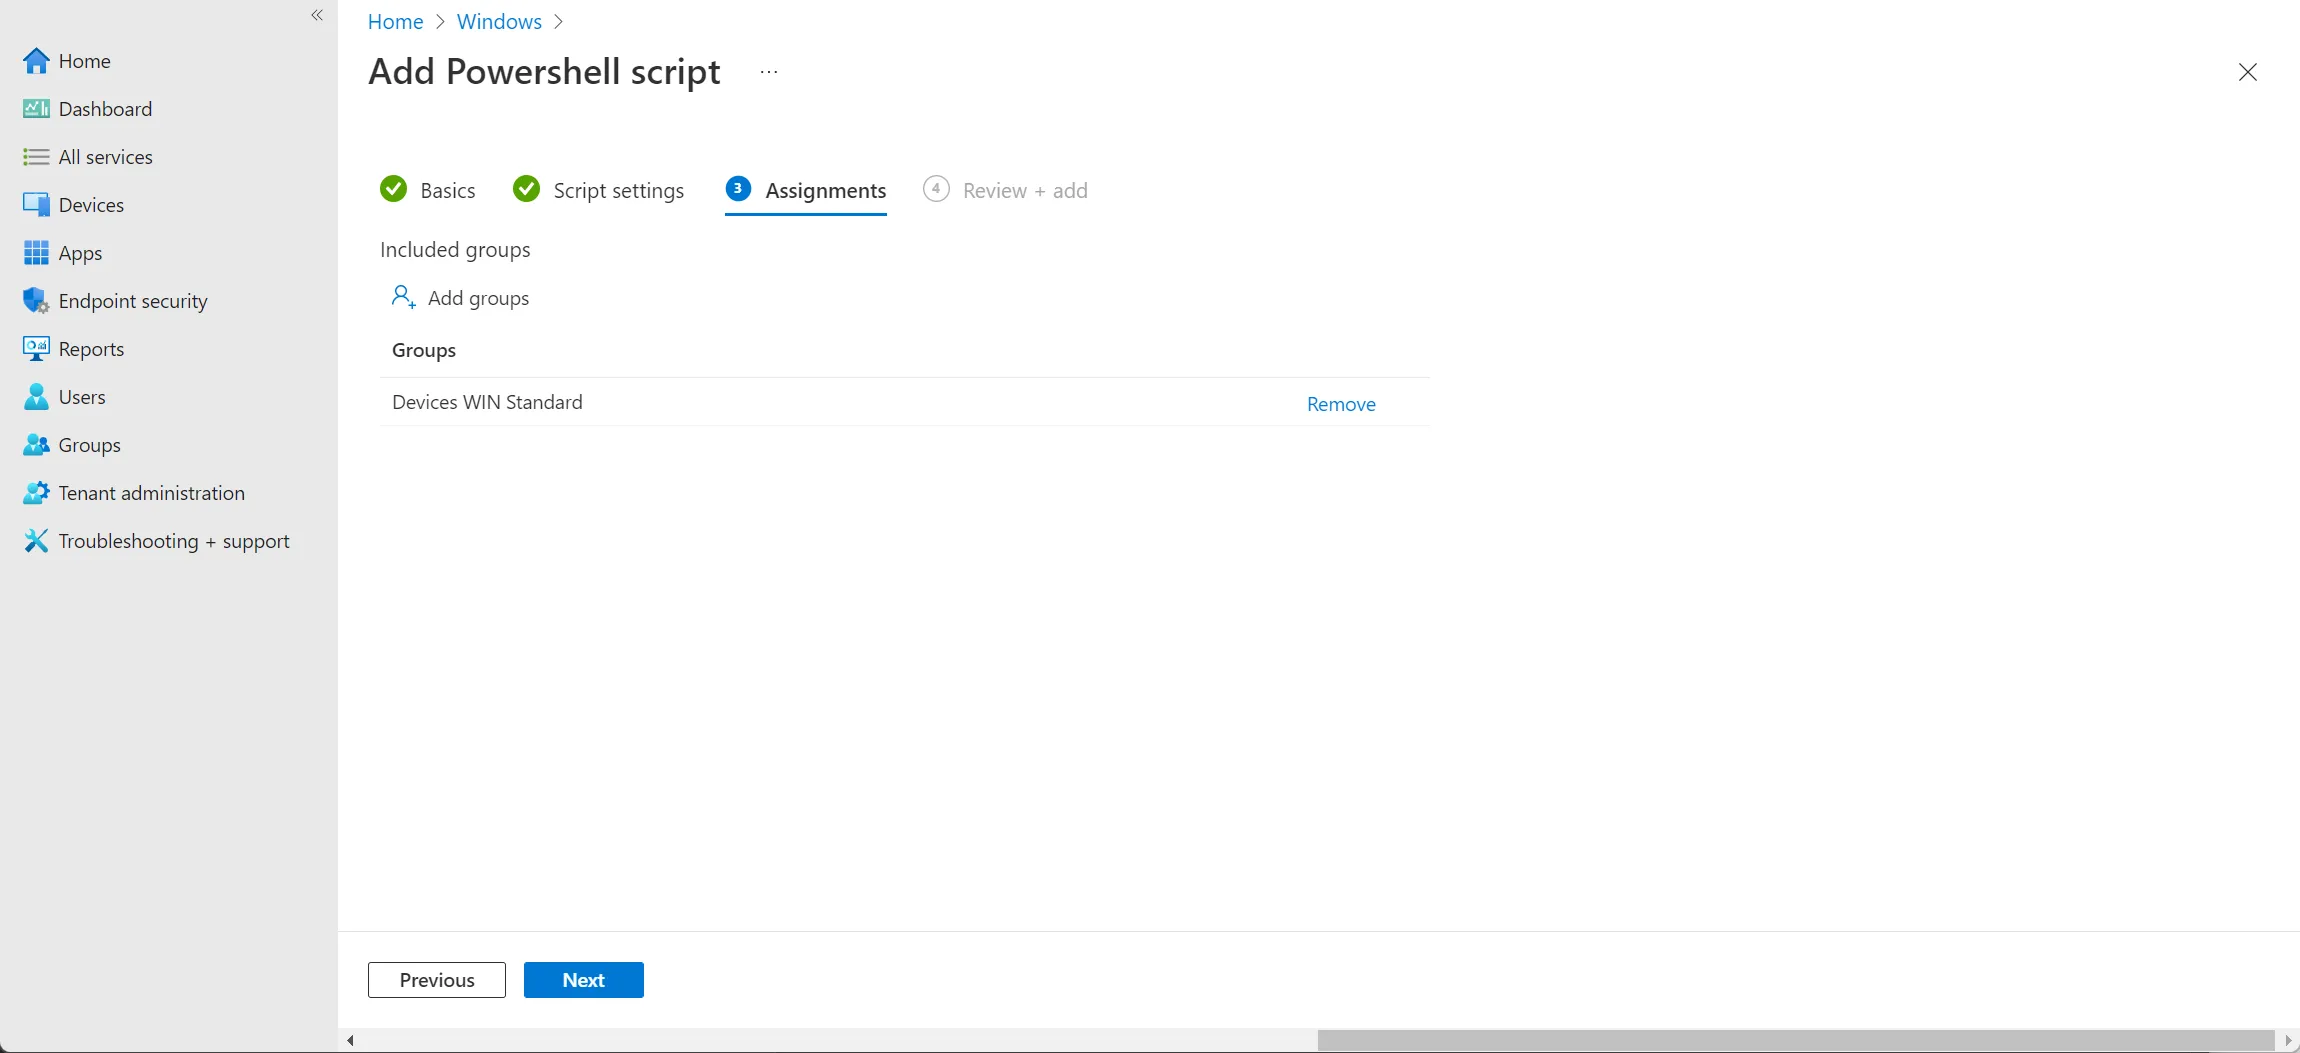Open the Groups people icon
The image size is (2300, 1053).
[x=36, y=445]
